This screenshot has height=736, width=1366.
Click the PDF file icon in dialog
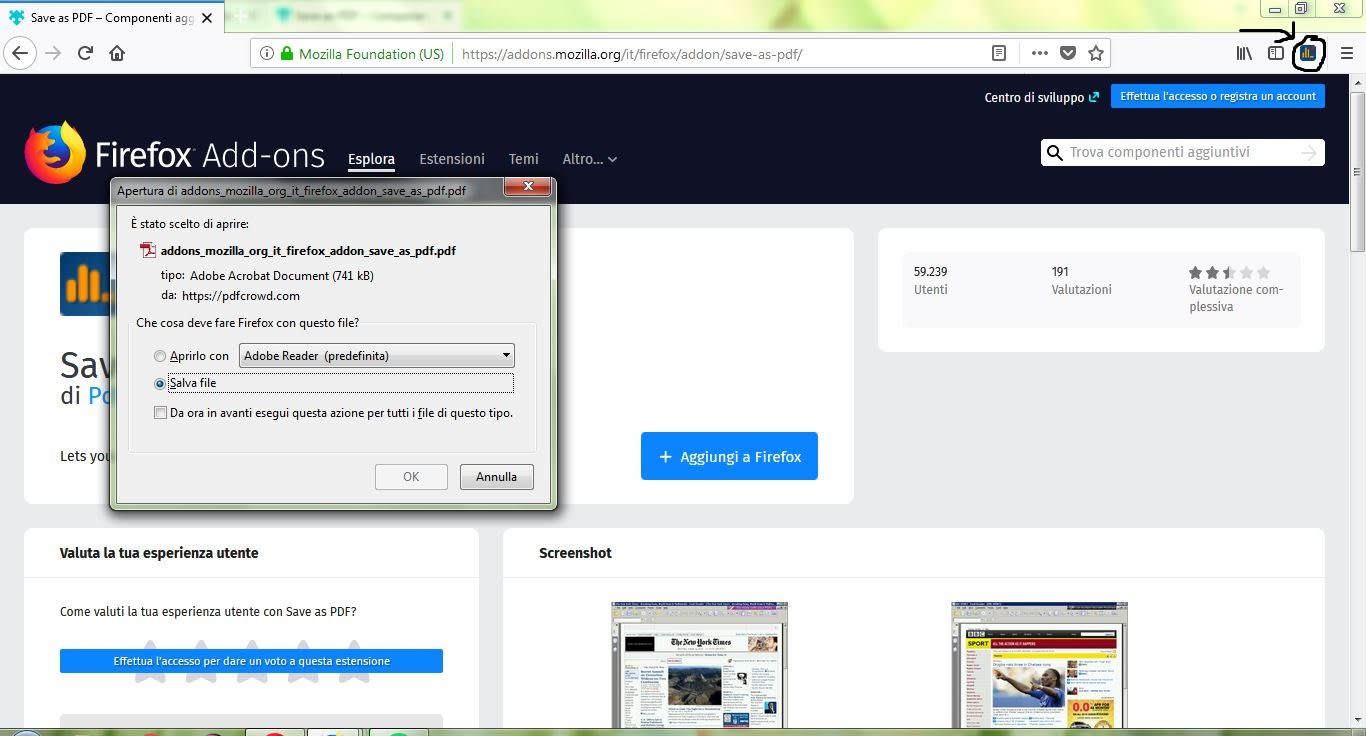148,251
